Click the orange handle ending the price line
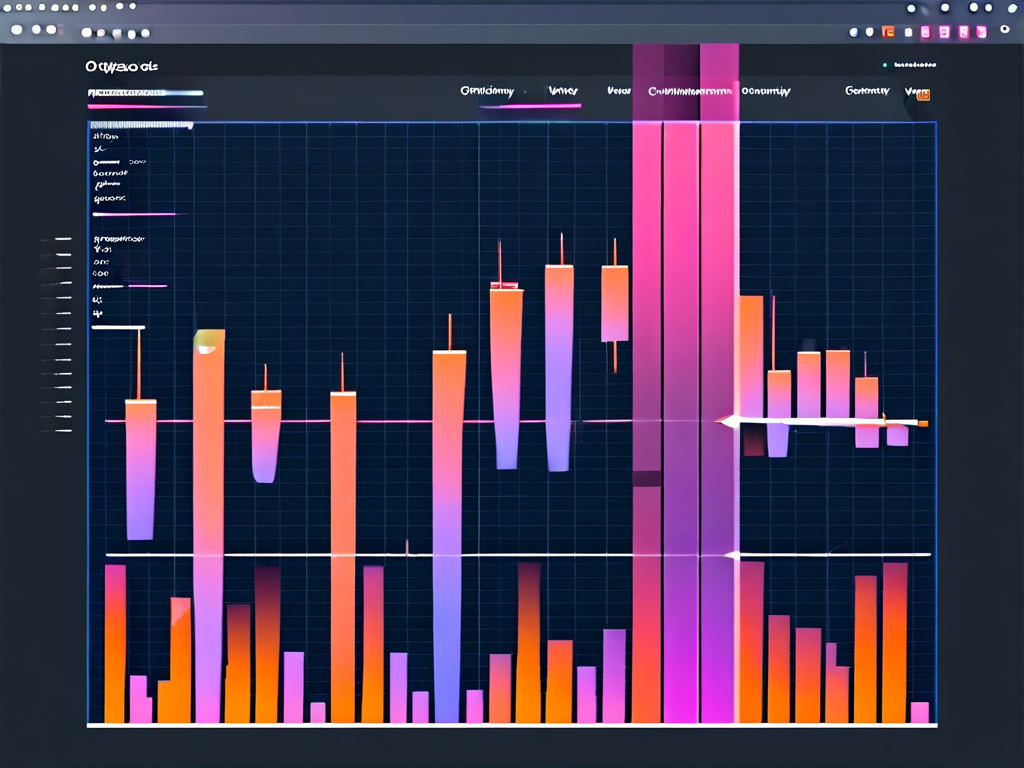Screen dimensions: 1024x768 tap(922, 423)
